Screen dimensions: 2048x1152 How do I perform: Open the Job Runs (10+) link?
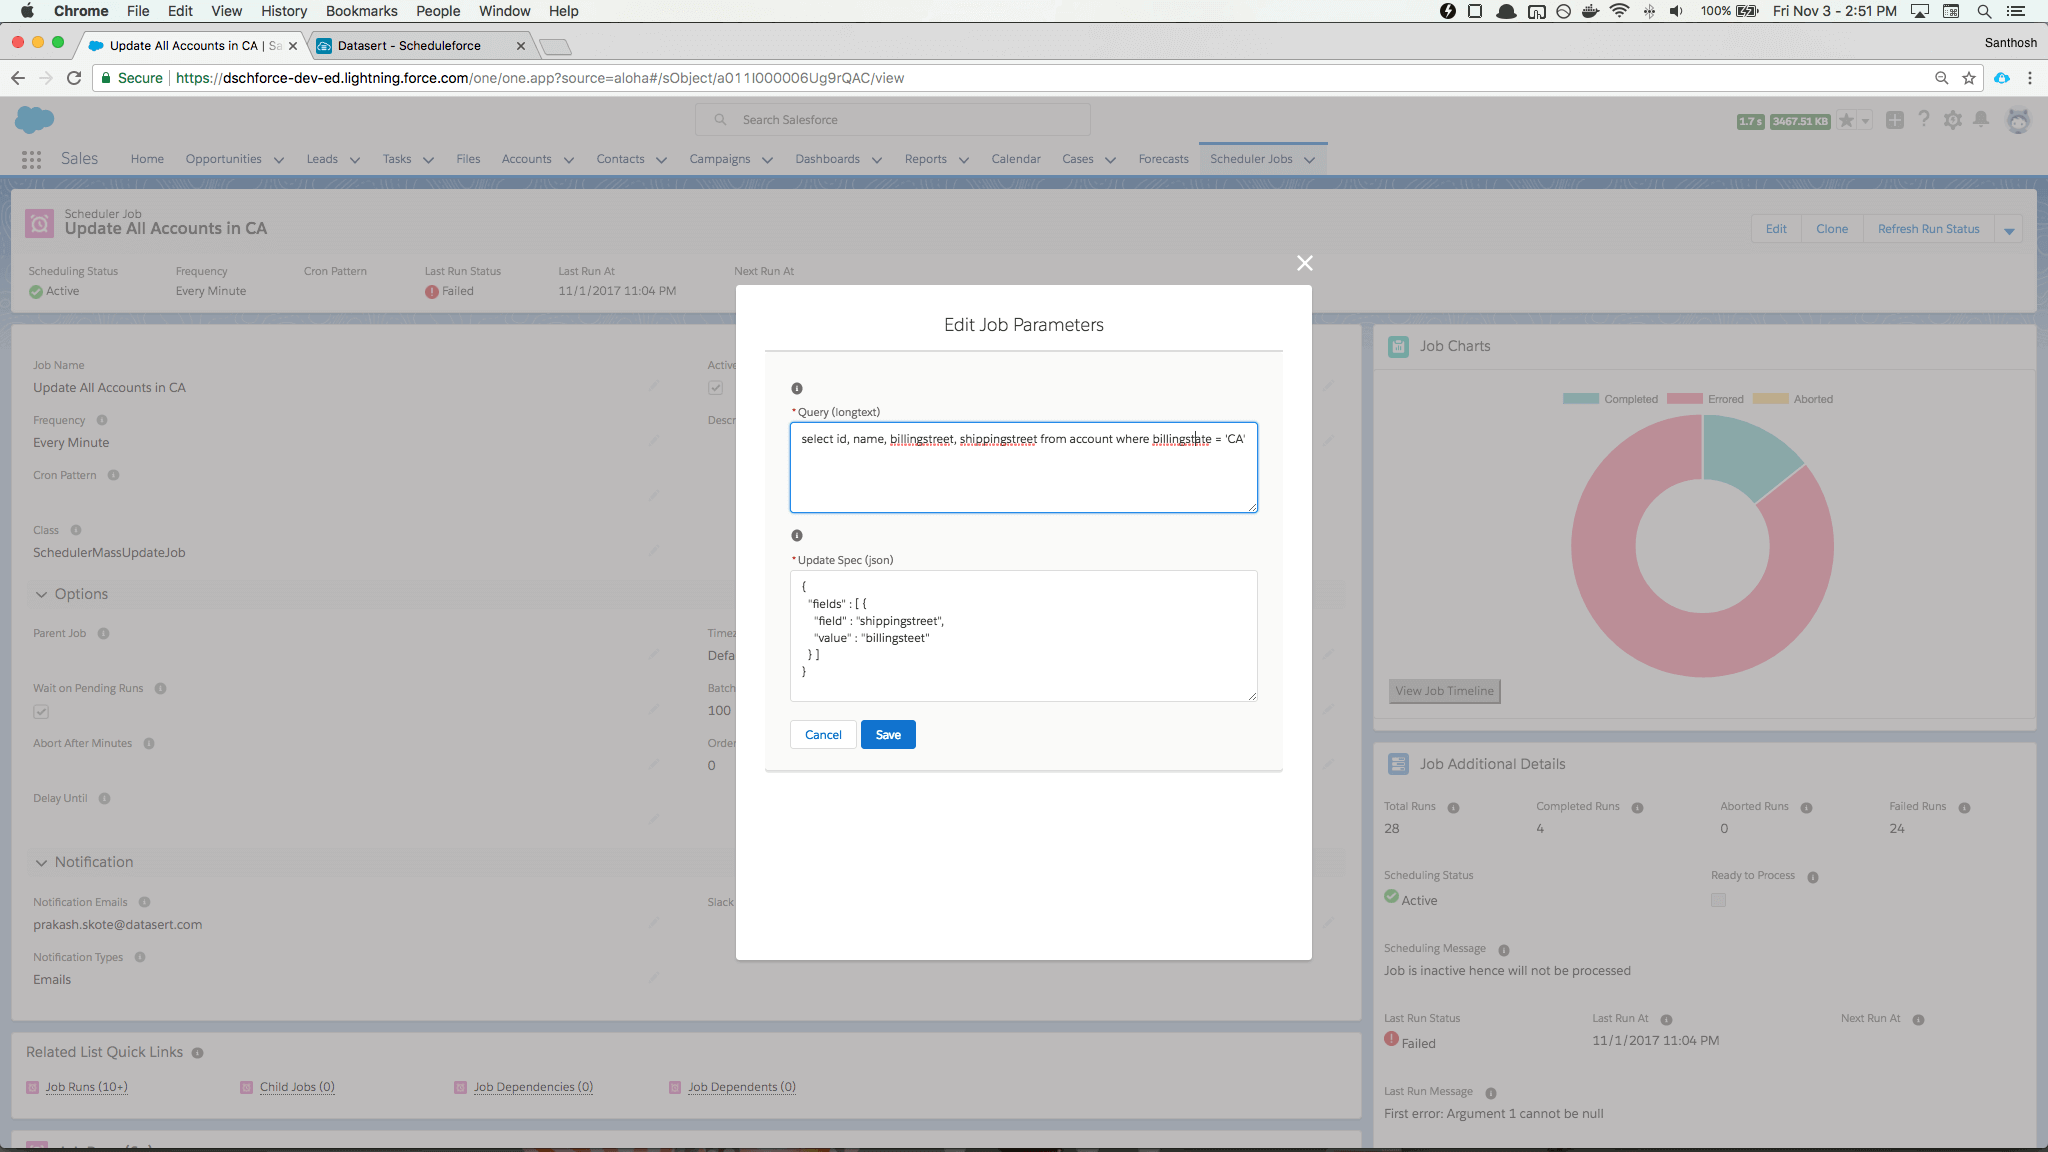tap(86, 1087)
